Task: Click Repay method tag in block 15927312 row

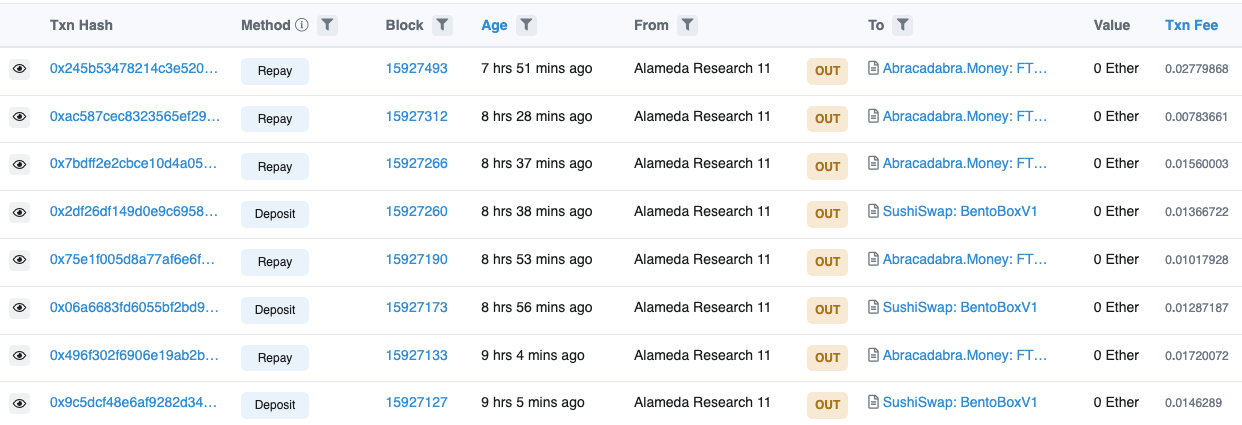Action: [x=275, y=119]
